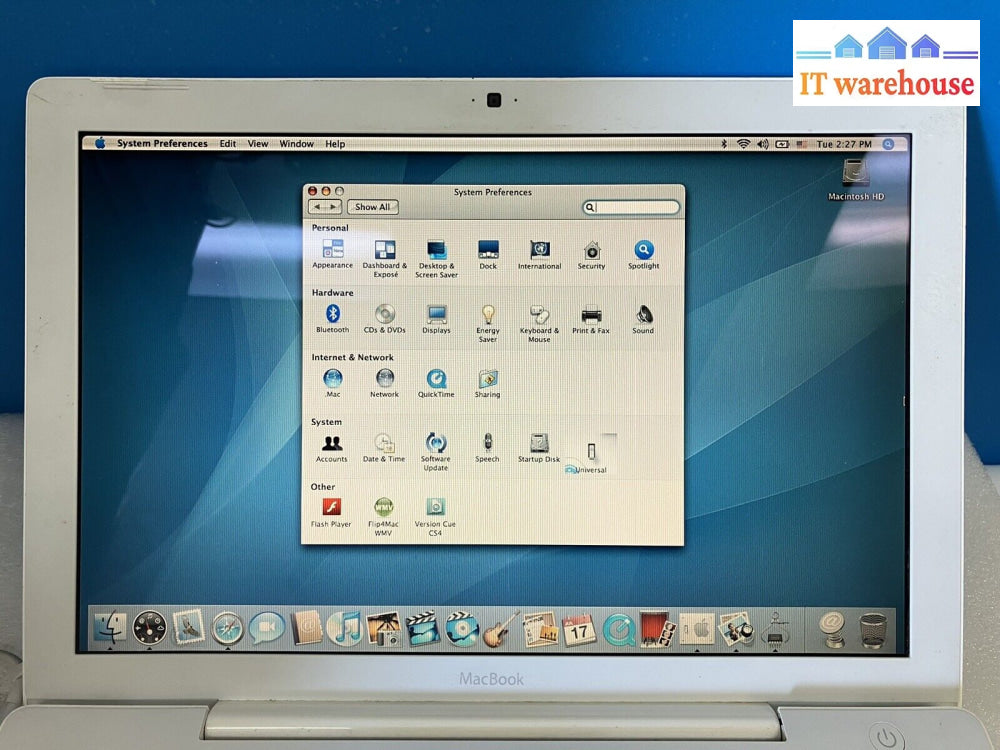Viewport: 1000px width, 750px height.
Task: Click the Show All button
Action: click(372, 207)
